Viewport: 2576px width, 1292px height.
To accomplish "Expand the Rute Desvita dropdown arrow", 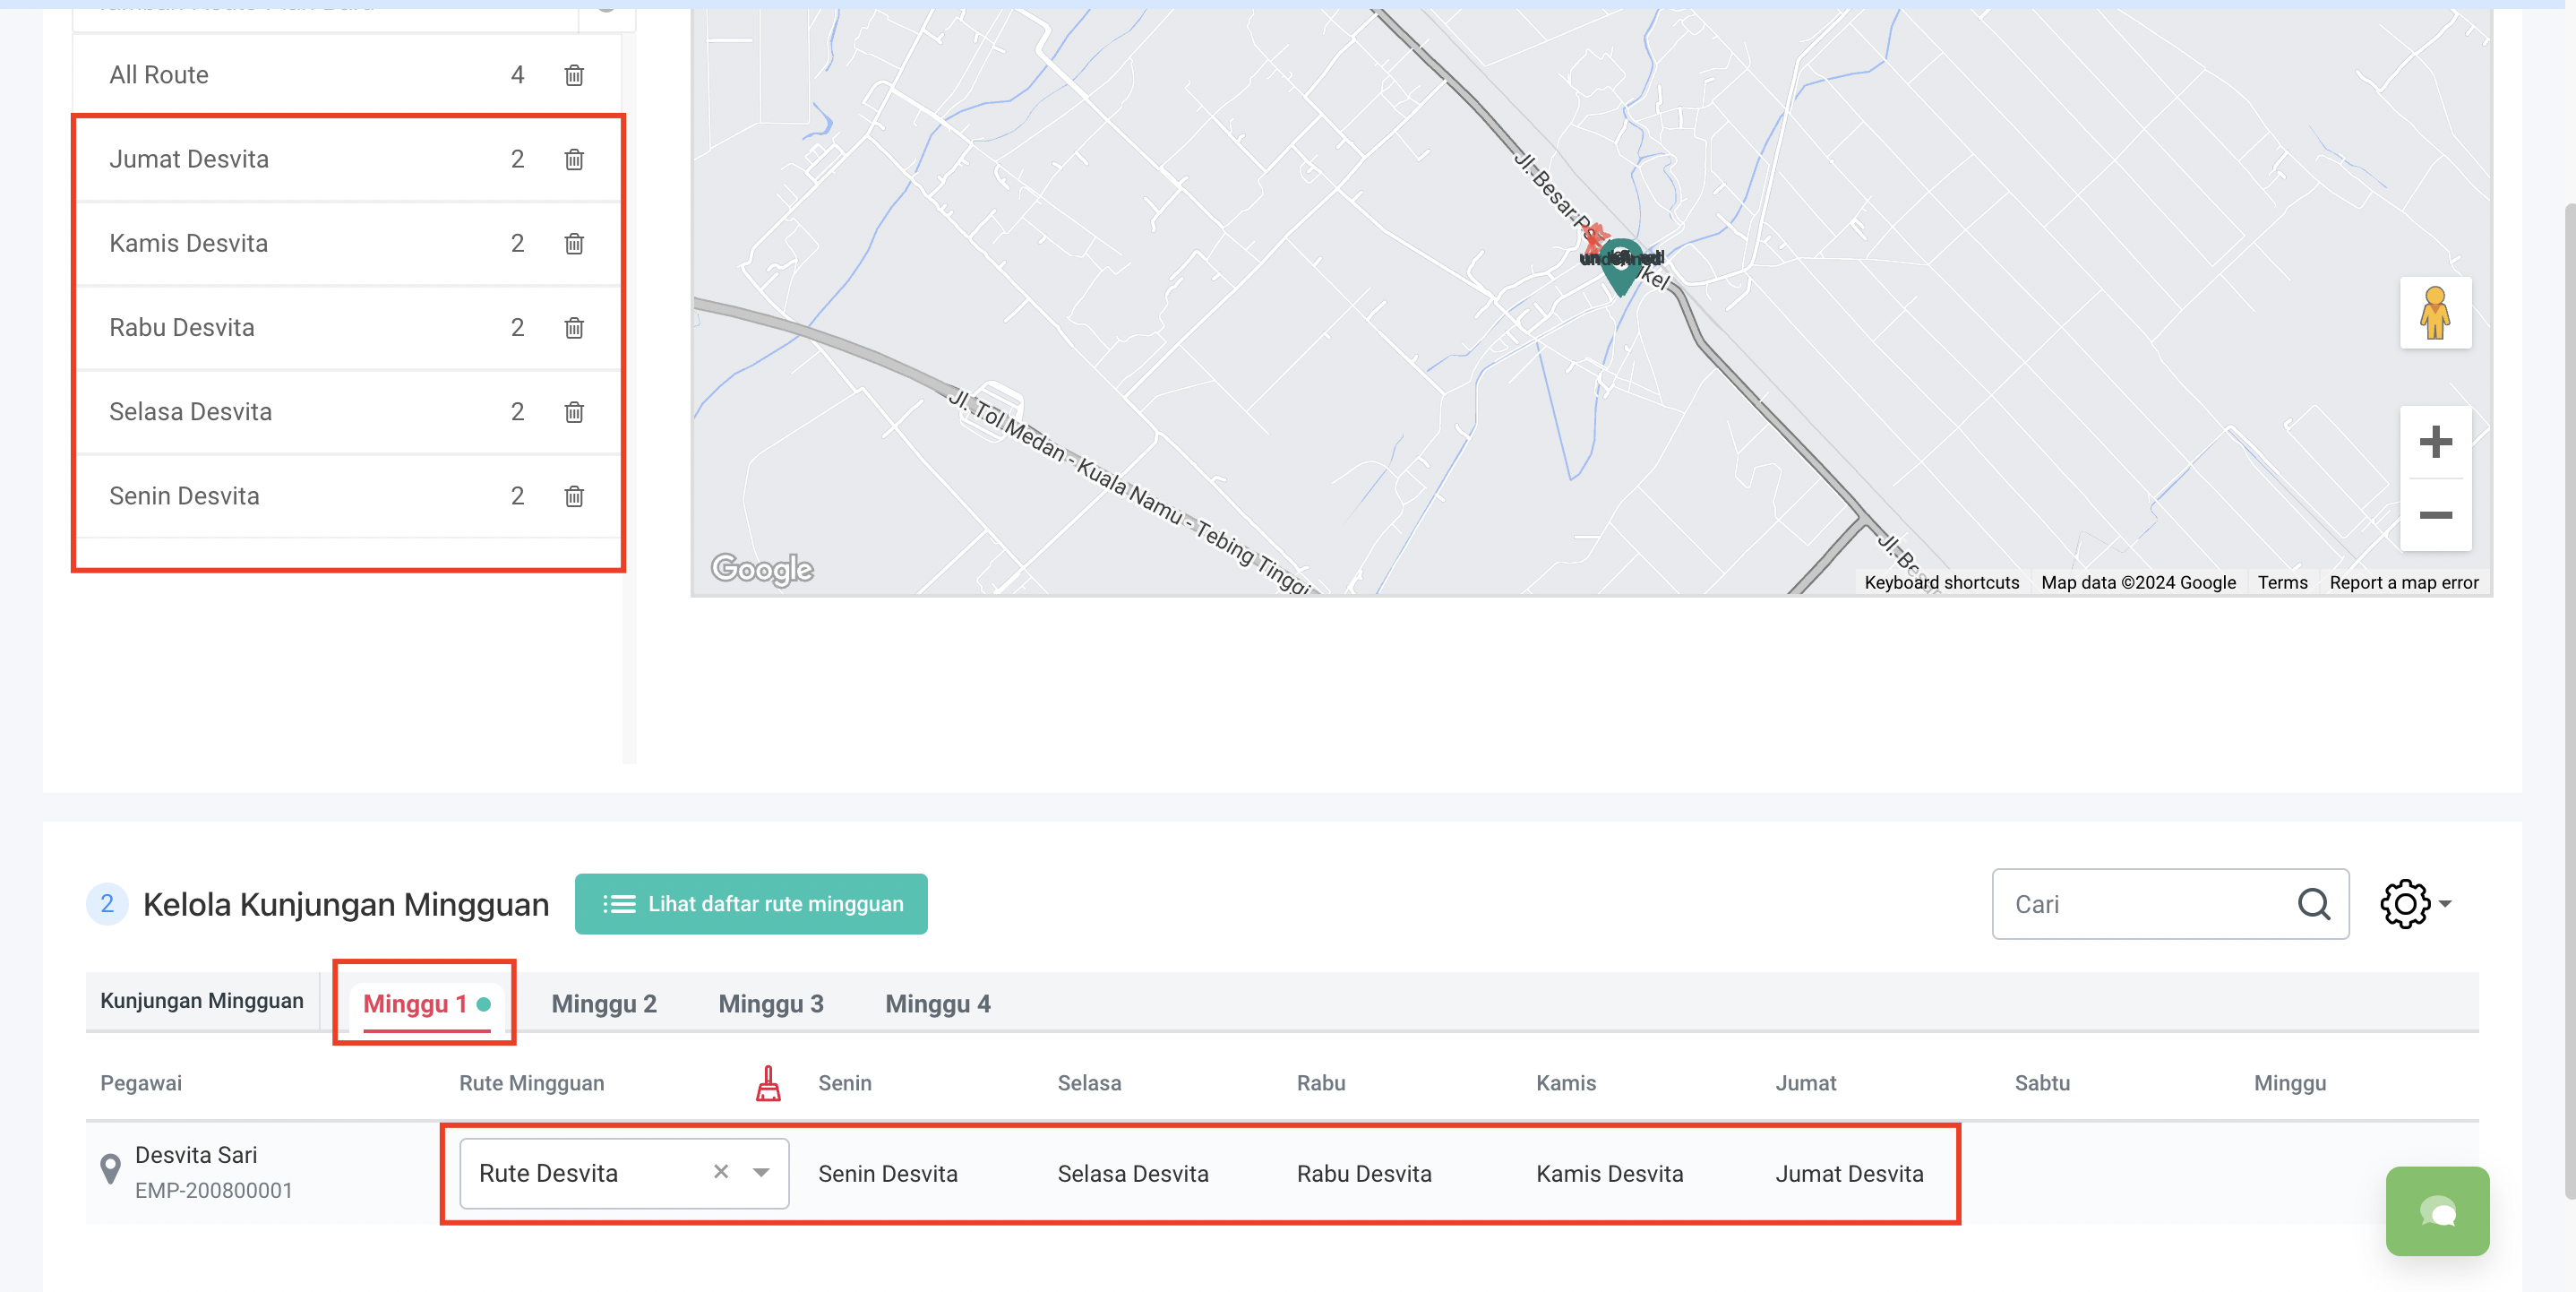I will (761, 1173).
